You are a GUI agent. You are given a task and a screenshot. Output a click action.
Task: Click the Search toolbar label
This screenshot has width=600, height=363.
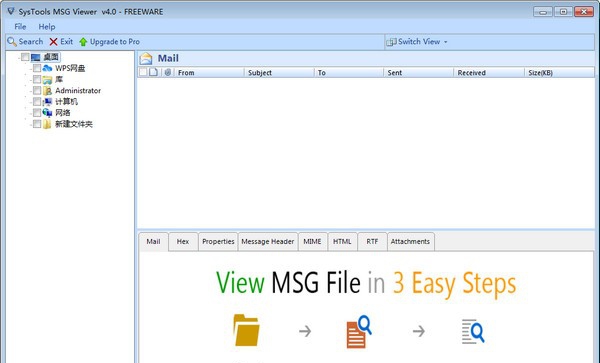(31, 42)
